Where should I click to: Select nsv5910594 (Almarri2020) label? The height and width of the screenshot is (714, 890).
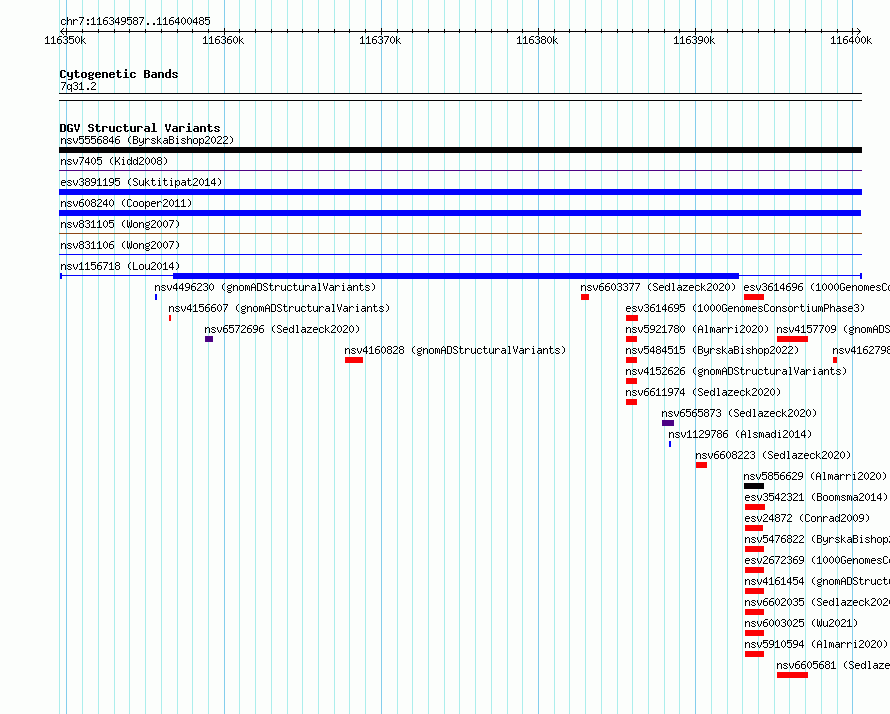816,644
